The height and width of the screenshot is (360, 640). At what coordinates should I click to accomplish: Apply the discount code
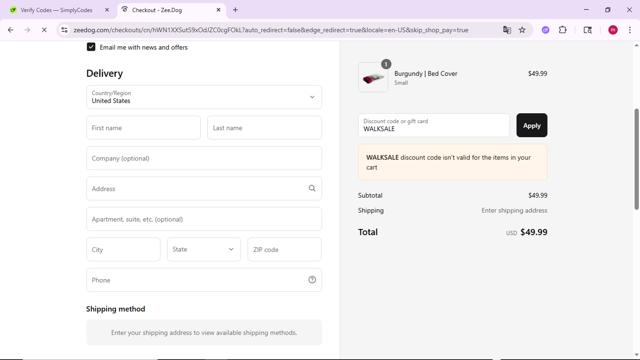point(531,125)
